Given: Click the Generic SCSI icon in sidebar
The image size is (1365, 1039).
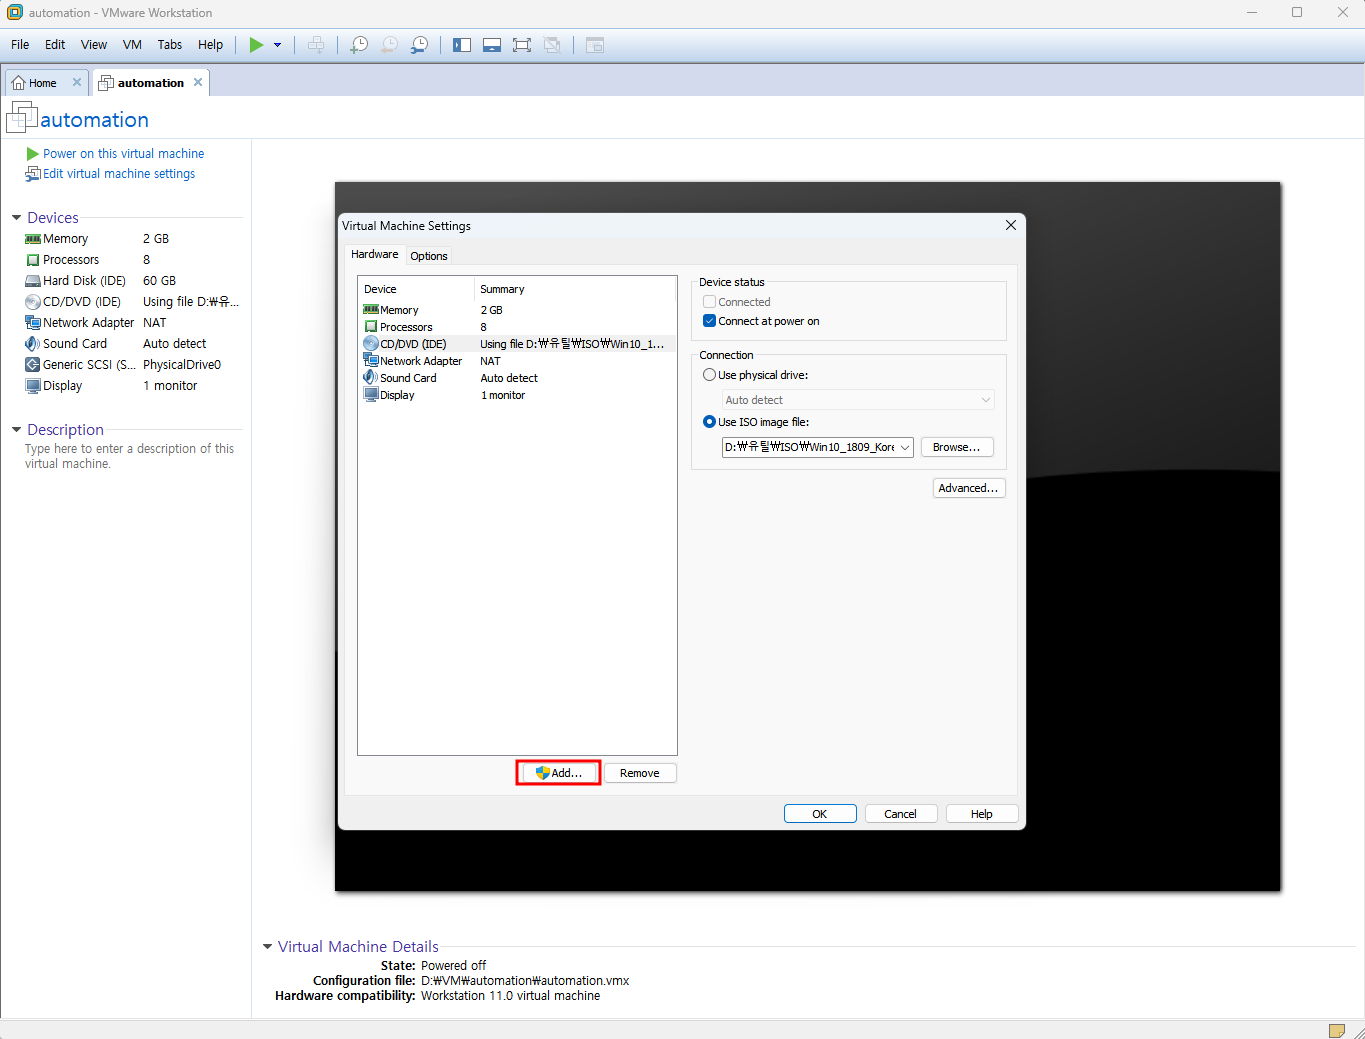Looking at the screenshot, I should pos(33,365).
